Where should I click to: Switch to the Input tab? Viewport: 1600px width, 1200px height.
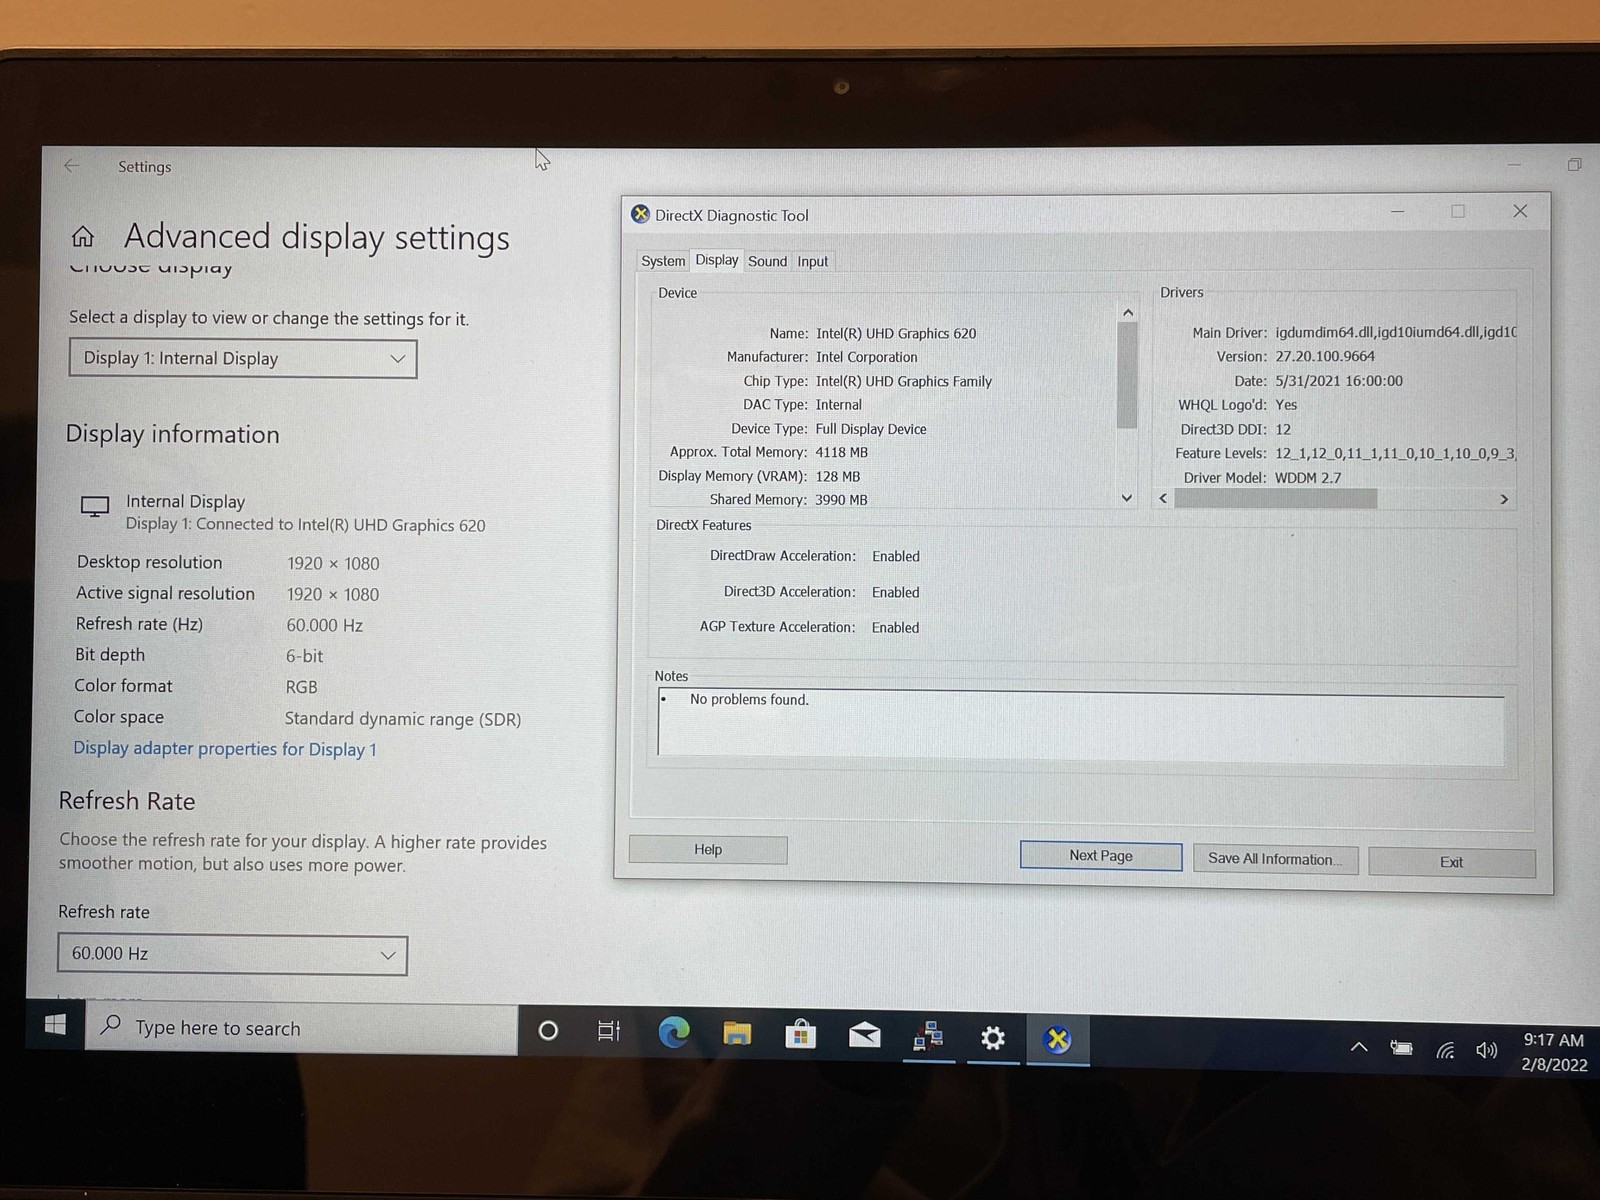pos(813,261)
